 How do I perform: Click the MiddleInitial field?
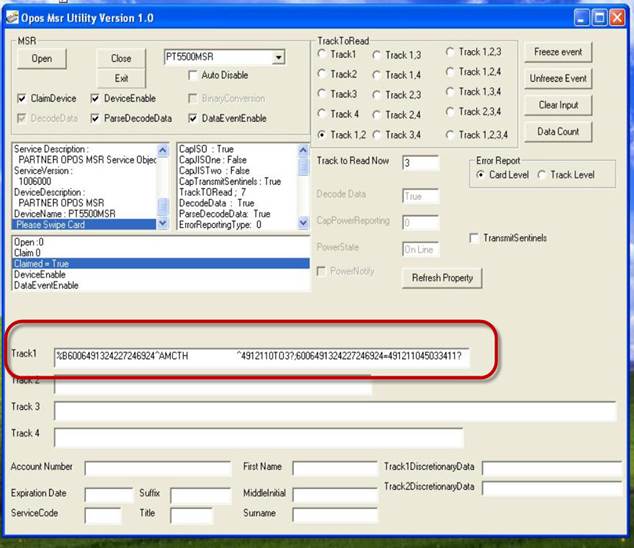[x=335, y=495]
